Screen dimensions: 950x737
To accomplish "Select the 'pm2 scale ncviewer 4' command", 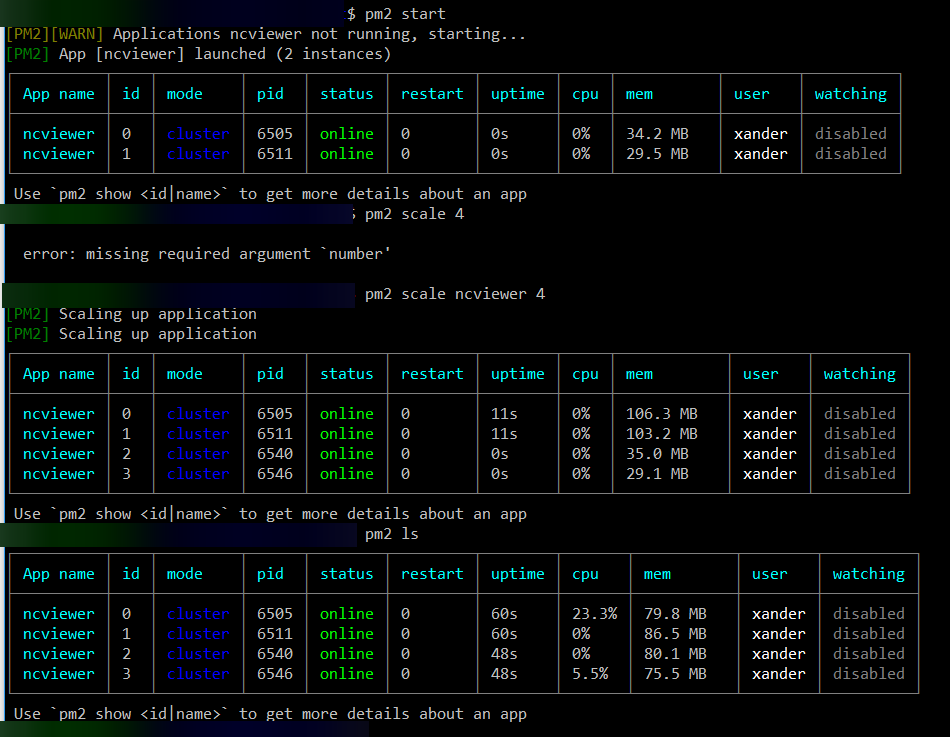I will pos(455,294).
